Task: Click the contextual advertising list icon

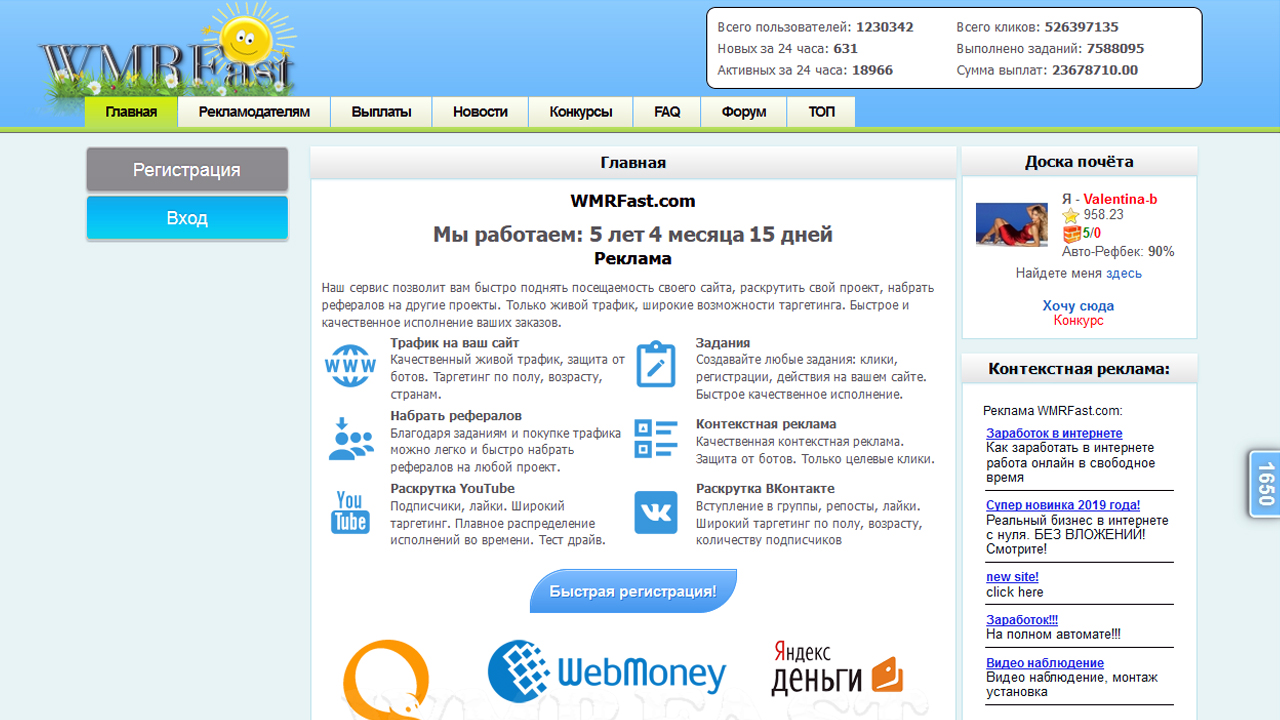Action: (656, 439)
